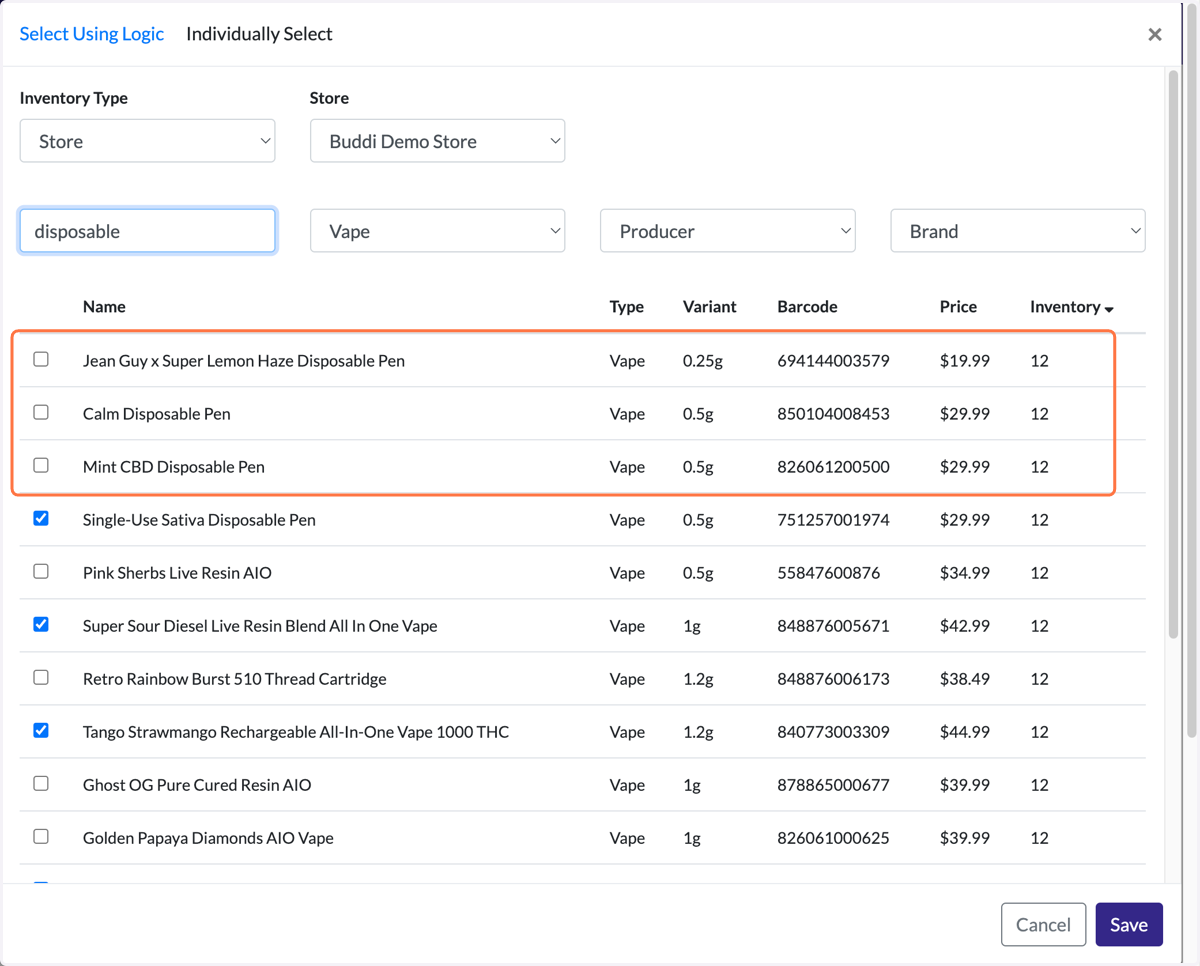Check Retro Rainbow Burst 510 Cartridge checkbox

pos(41,677)
